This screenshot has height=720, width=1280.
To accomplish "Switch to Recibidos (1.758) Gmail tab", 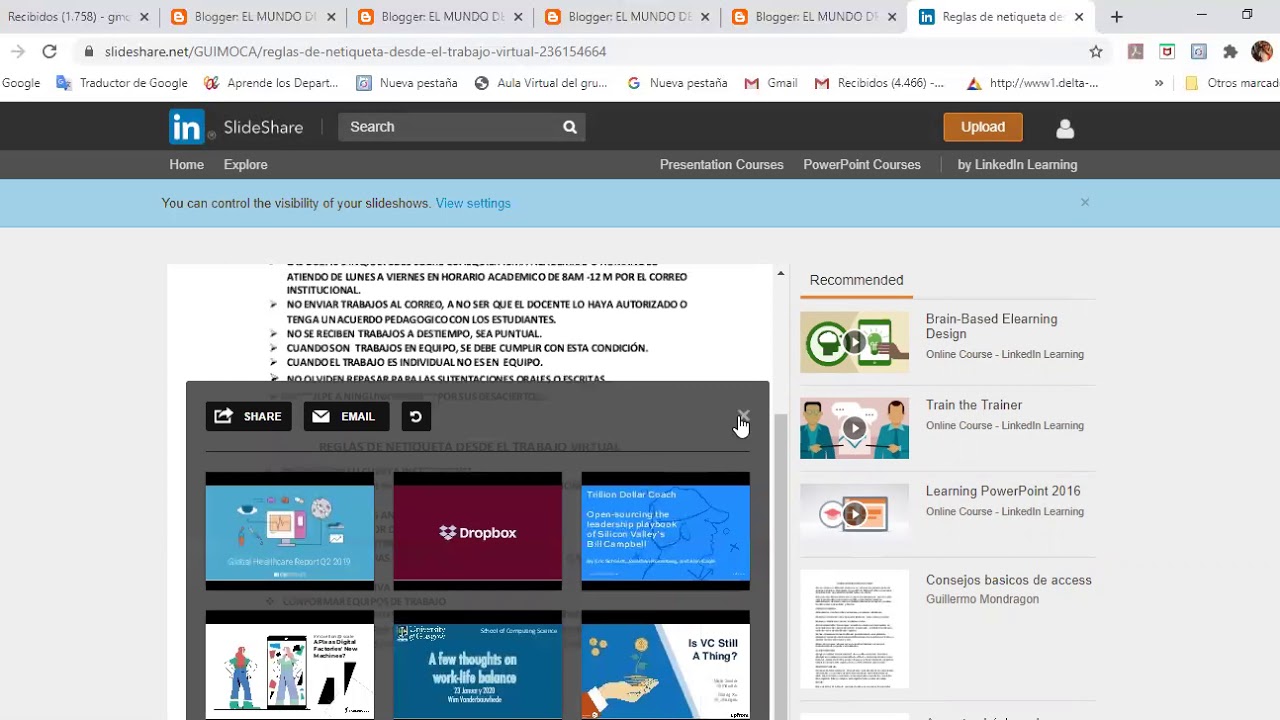I will click(77, 17).
